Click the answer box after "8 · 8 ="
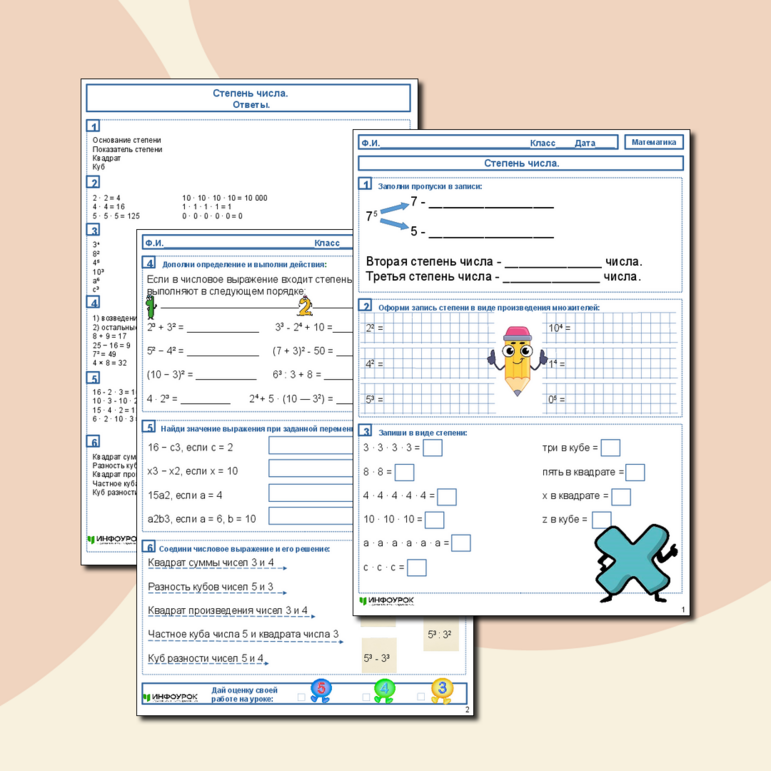The width and height of the screenshot is (771, 771). (404, 472)
